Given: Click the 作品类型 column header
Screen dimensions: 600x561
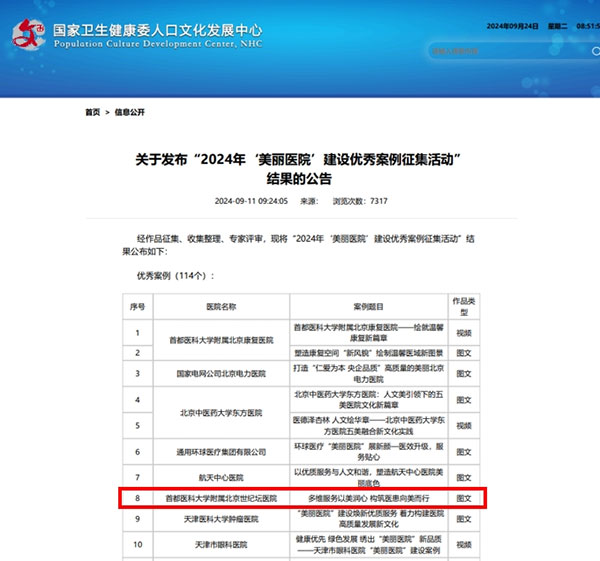Looking at the screenshot, I should click(x=464, y=307).
